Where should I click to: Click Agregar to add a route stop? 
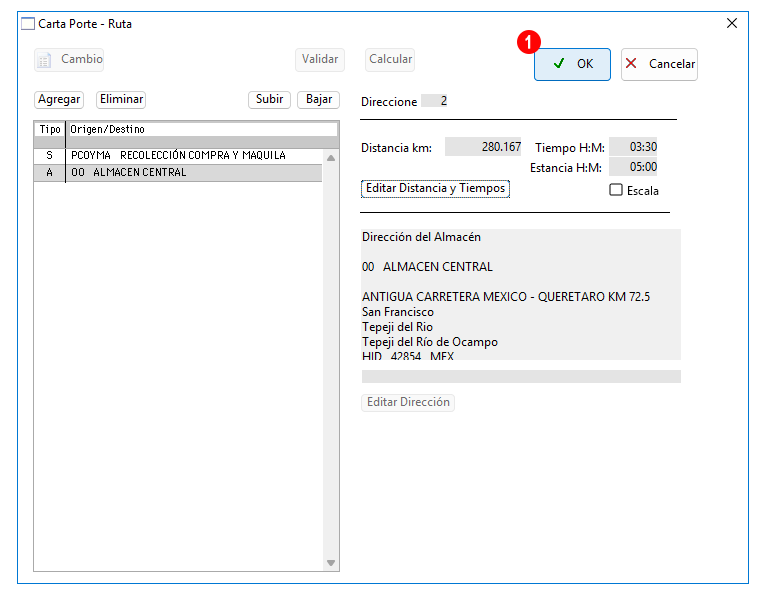point(59,99)
